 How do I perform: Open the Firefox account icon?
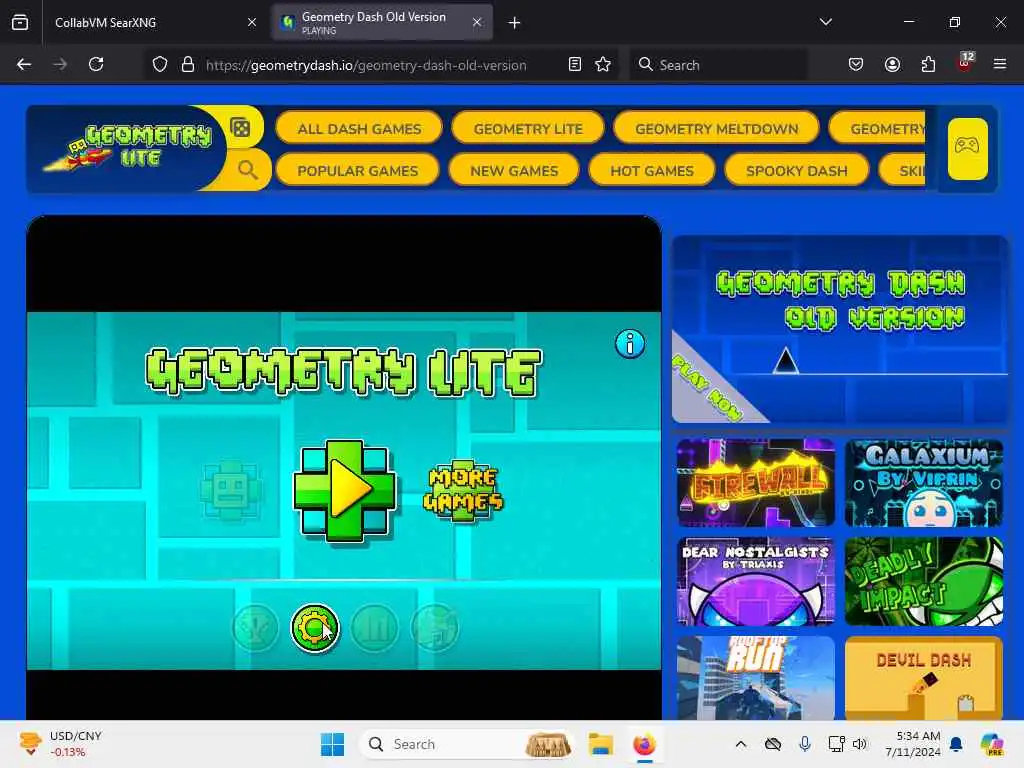click(892, 64)
